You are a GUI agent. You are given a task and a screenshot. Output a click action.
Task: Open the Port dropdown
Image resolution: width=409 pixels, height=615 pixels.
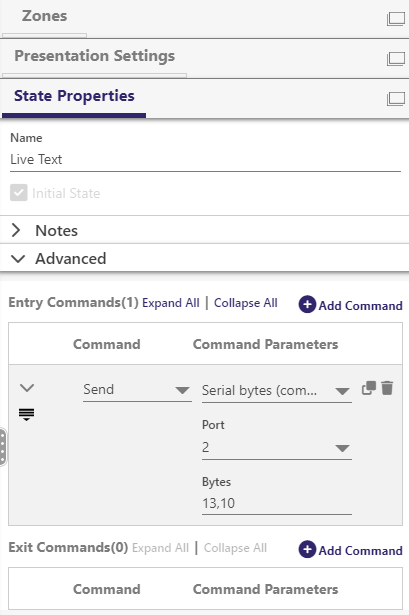tap(276, 448)
